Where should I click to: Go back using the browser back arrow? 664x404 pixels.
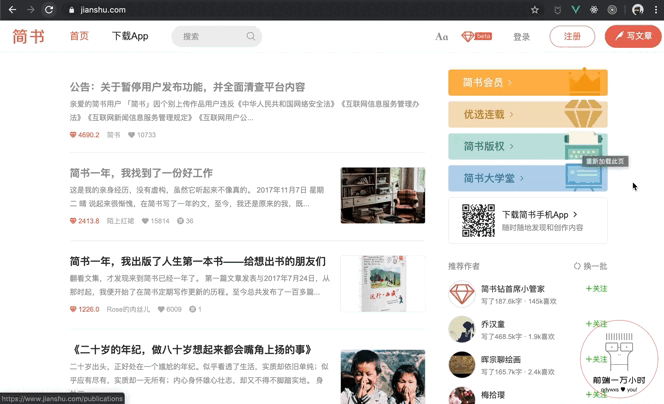click(x=12, y=9)
